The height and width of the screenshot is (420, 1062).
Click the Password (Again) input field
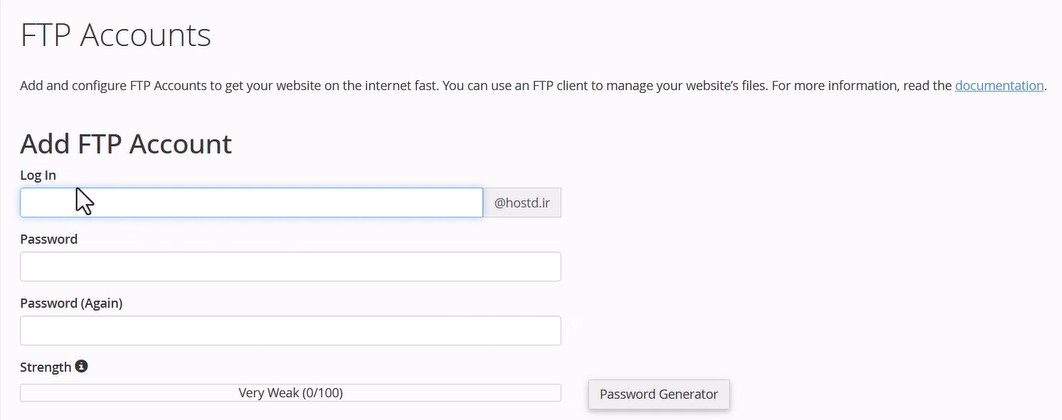[x=290, y=331]
